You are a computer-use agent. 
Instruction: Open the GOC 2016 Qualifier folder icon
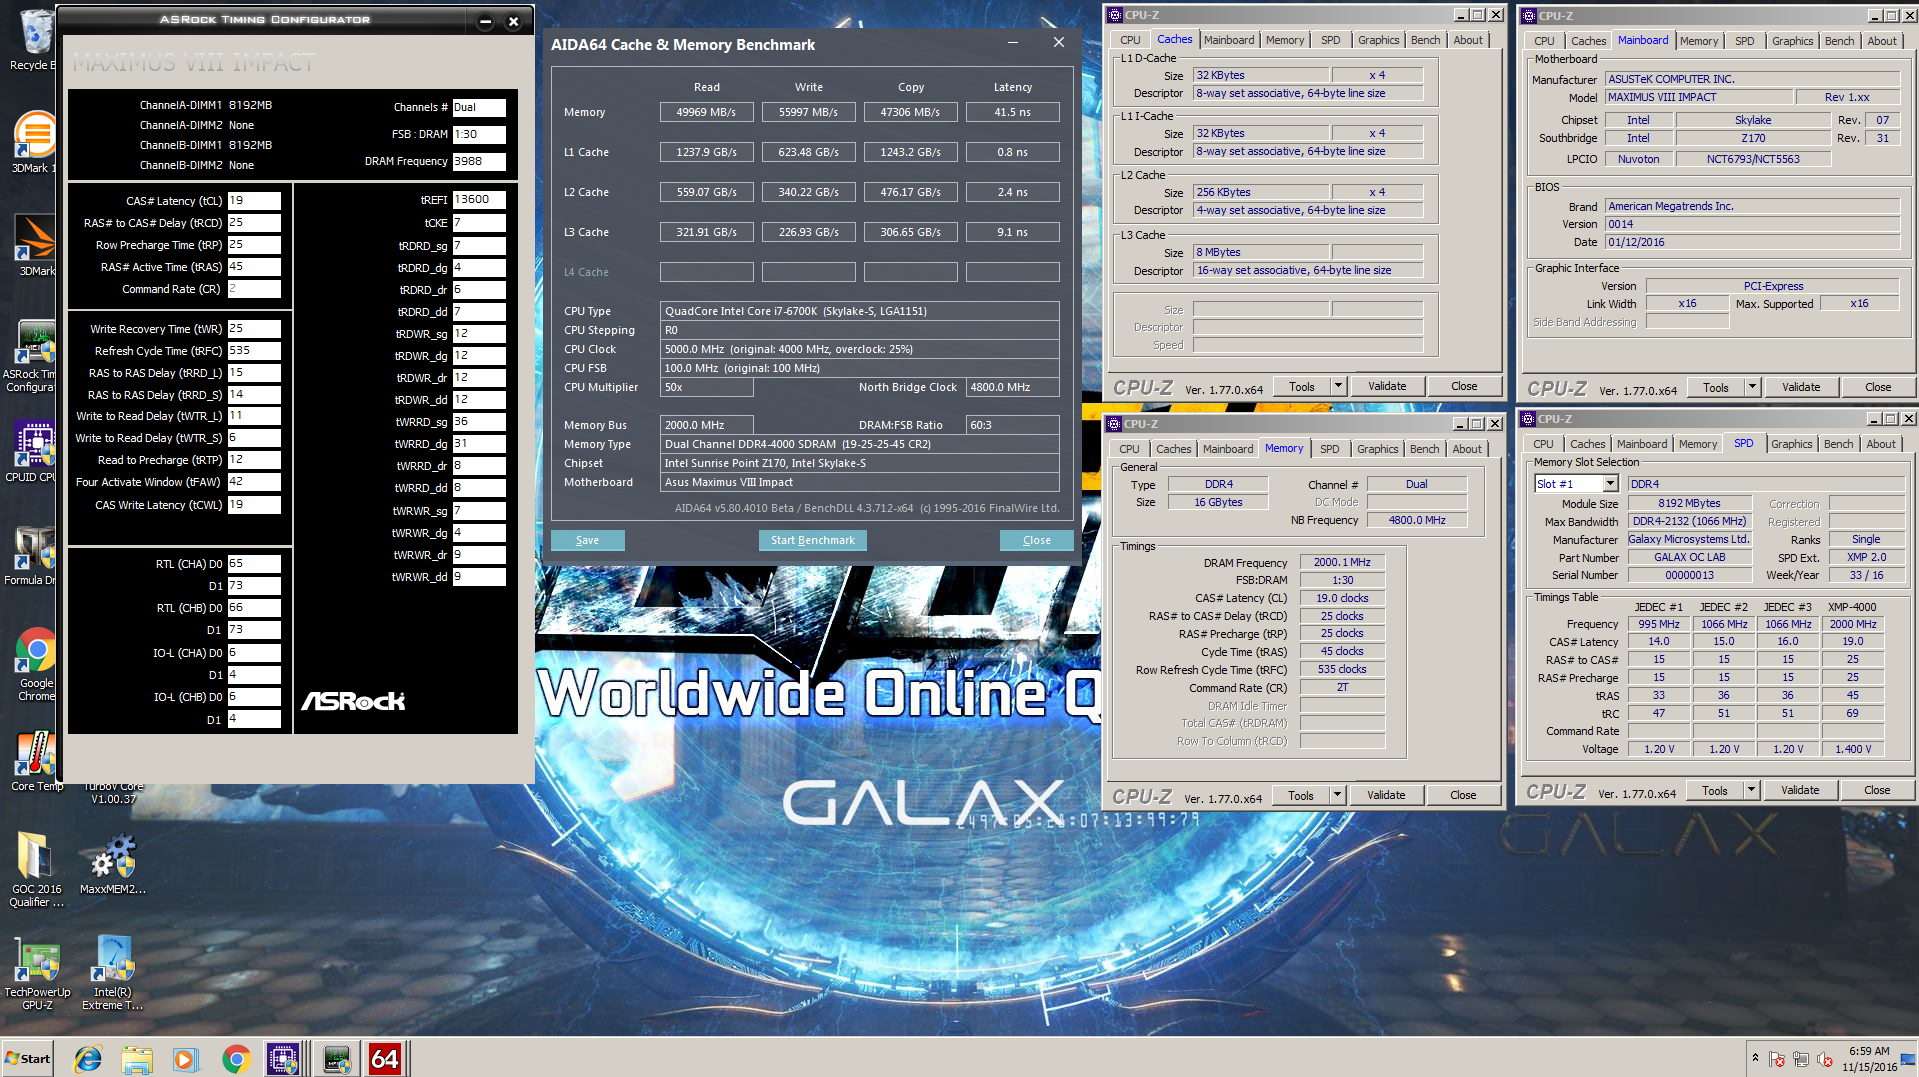tap(36, 870)
